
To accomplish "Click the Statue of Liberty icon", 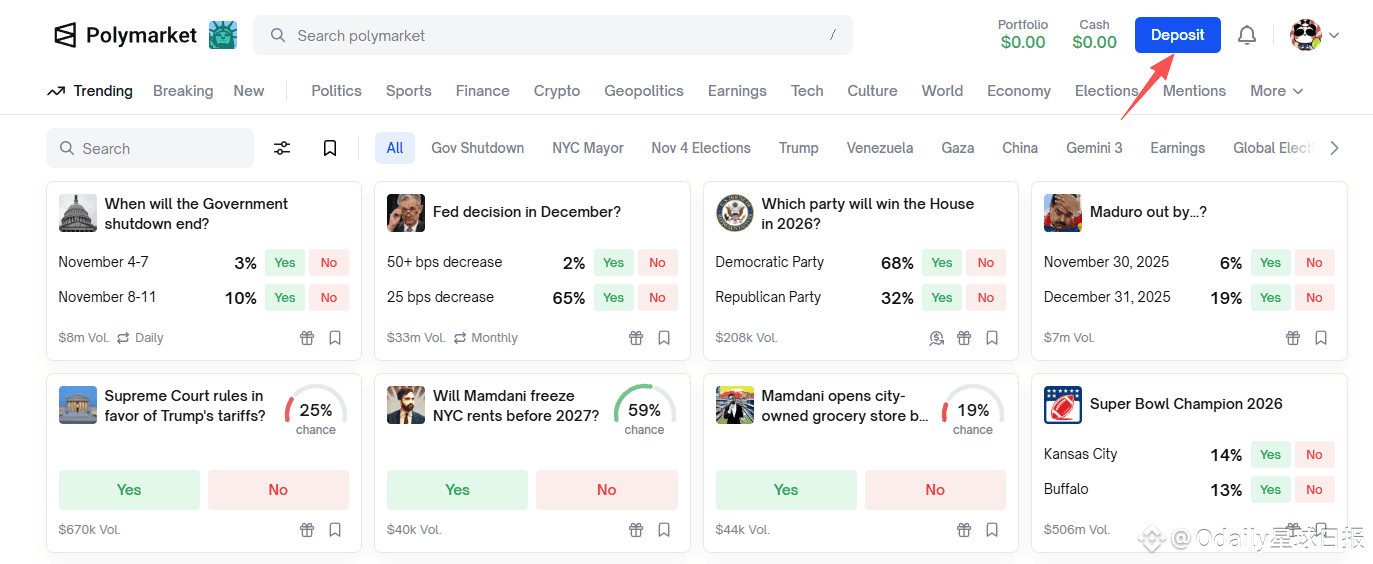I will tap(223, 36).
